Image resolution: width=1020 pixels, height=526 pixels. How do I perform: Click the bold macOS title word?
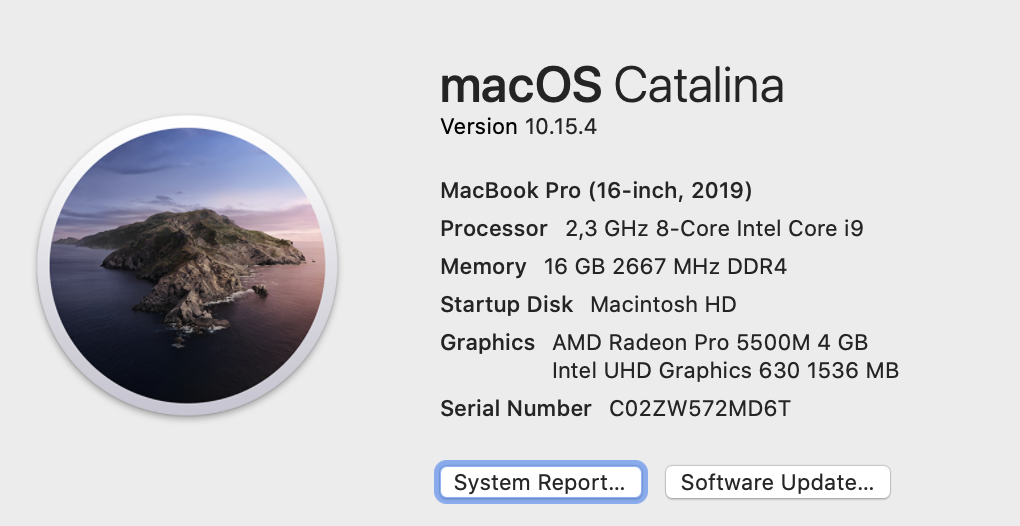(521, 85)
